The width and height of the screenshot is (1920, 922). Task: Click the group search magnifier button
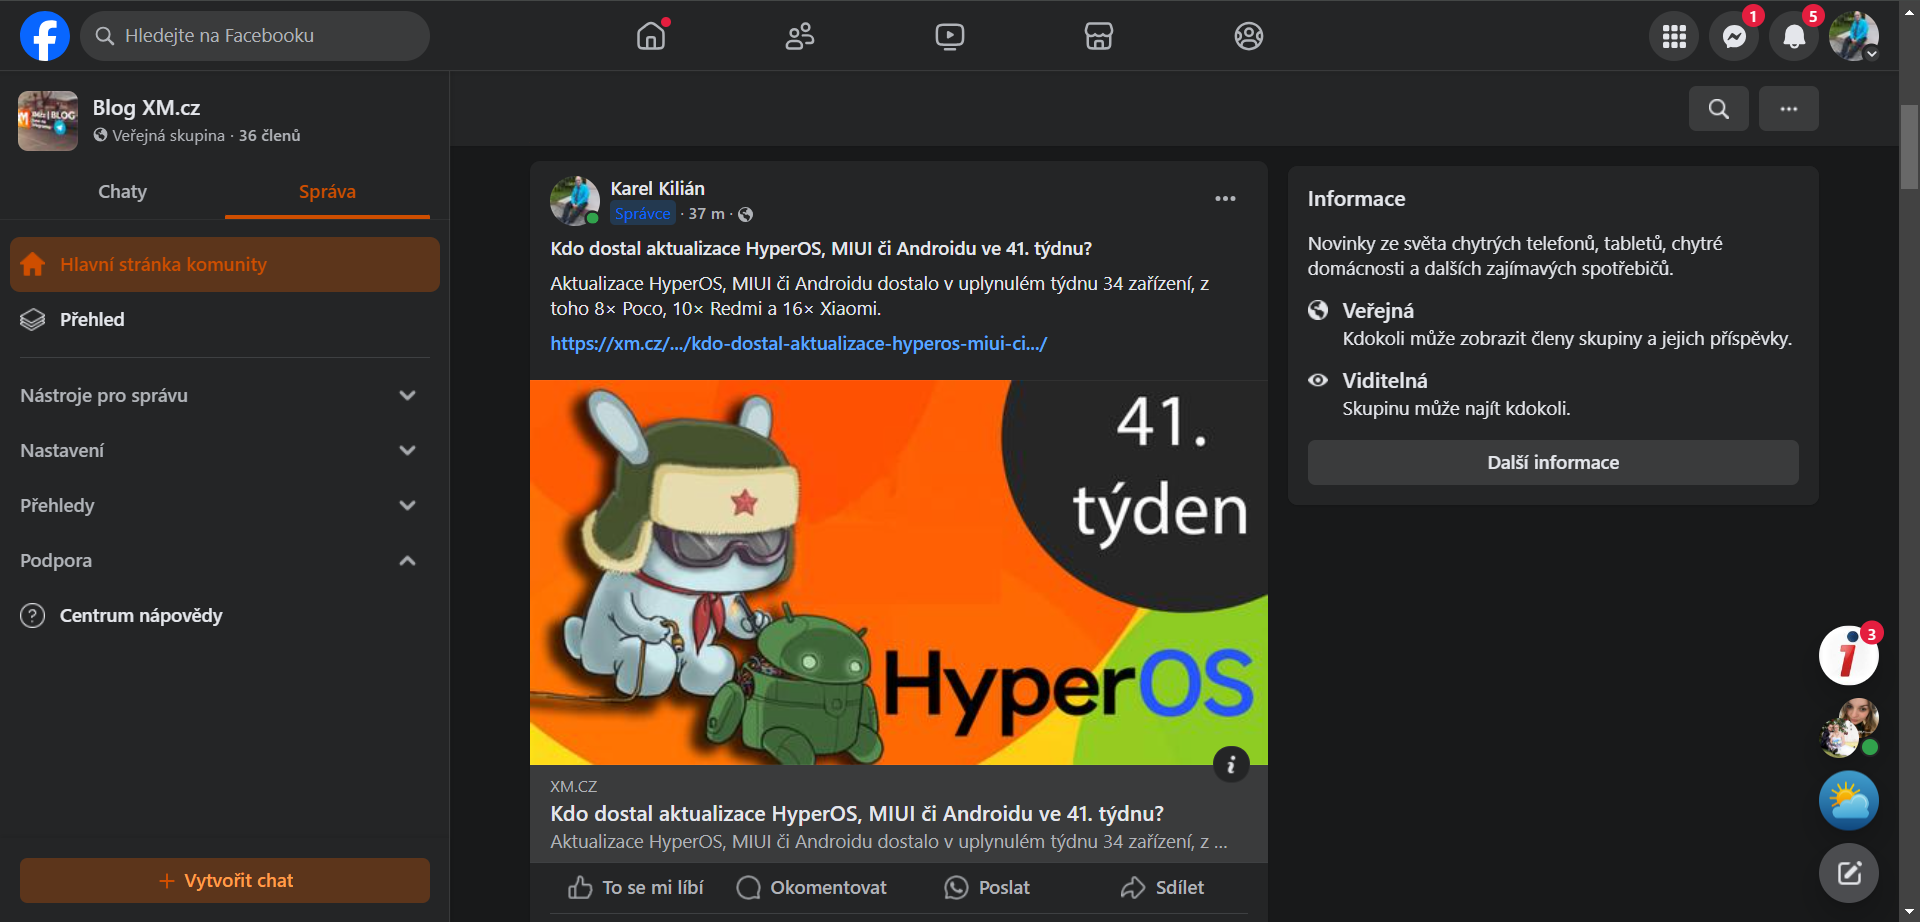point(1718,108)
